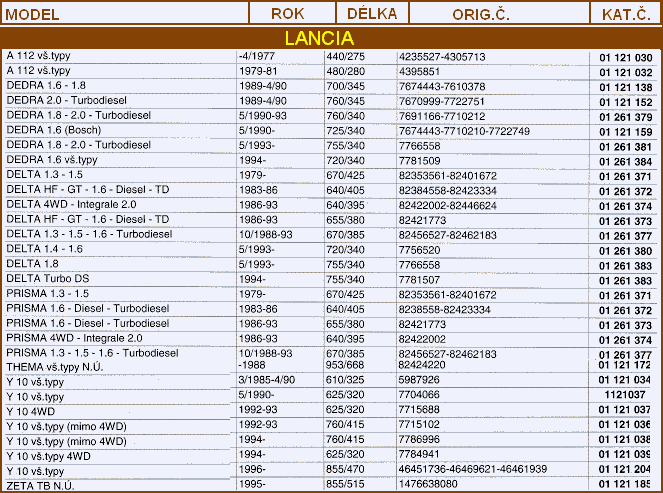Click the DÉLKA column header
This screenshot has width=663, height=493.
coord(372,13)
